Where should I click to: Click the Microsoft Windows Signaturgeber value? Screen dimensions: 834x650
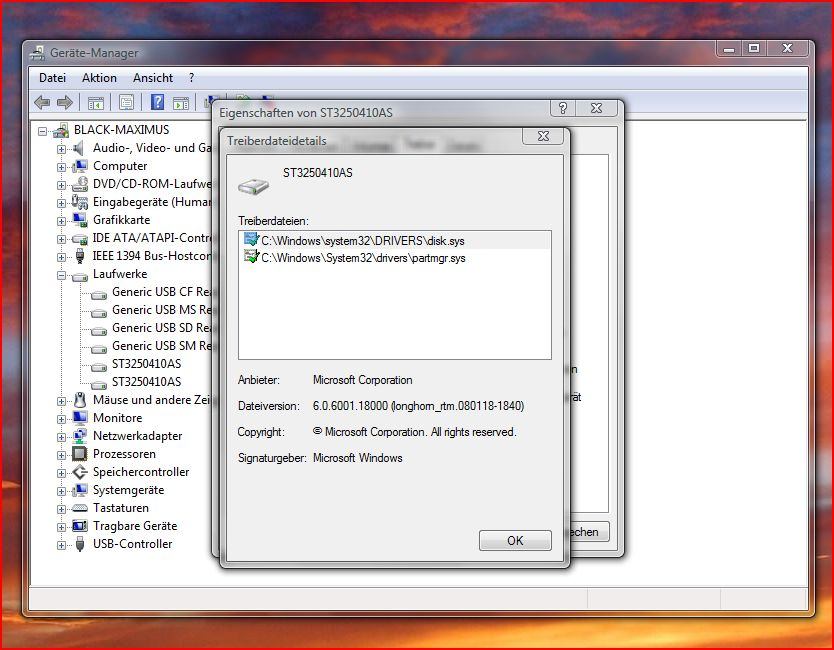point(357,457)
